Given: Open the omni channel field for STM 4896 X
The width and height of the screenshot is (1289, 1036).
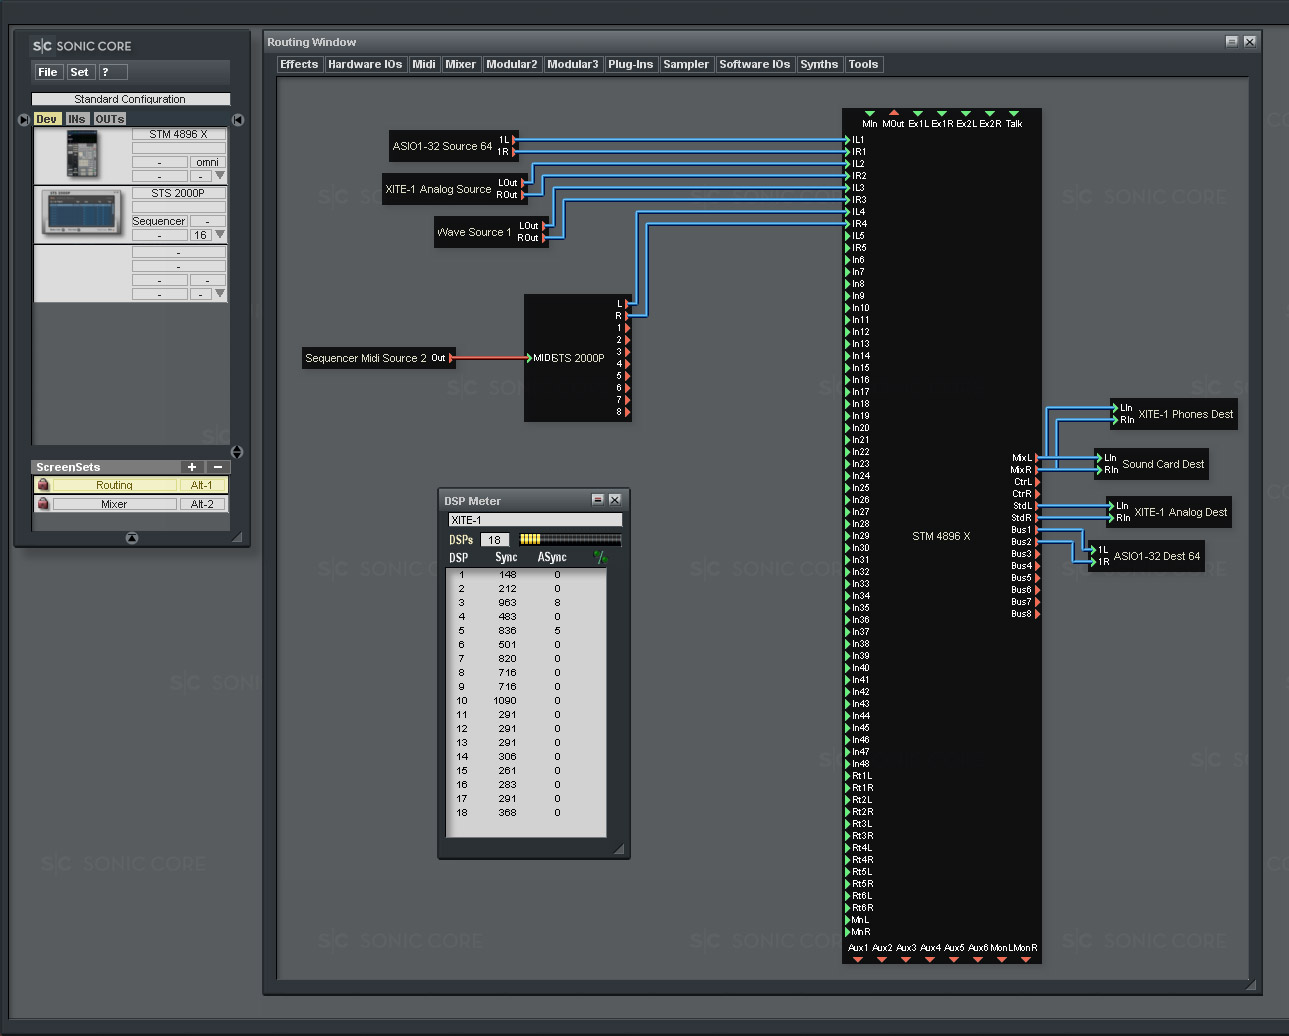Looking at the screenshot, I should coord(208,162).
